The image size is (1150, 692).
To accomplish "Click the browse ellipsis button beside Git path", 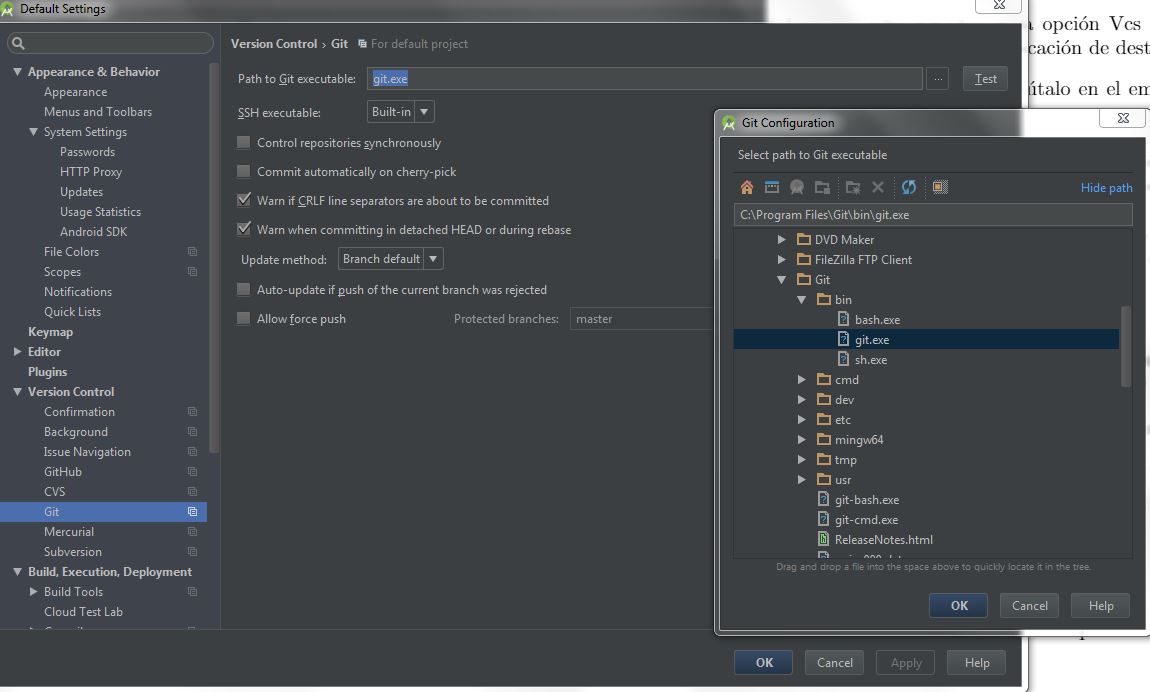I will [x=937, y=79].
